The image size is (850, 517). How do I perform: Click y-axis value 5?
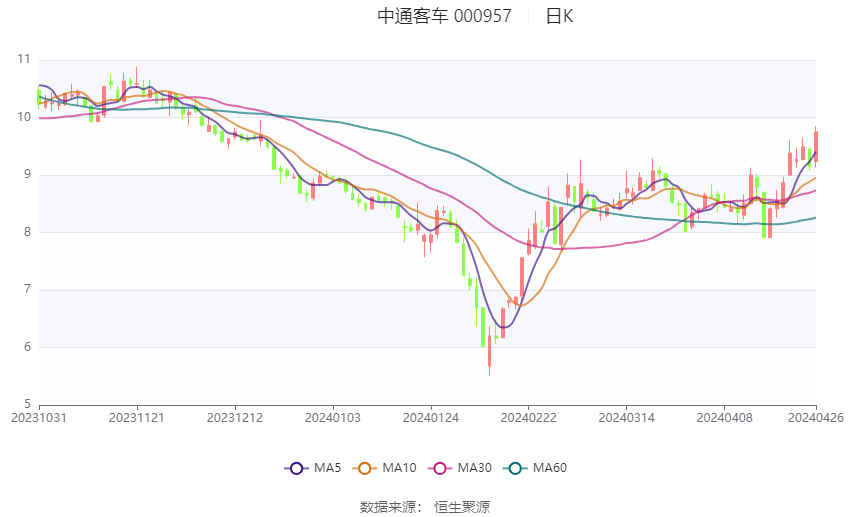27,404
